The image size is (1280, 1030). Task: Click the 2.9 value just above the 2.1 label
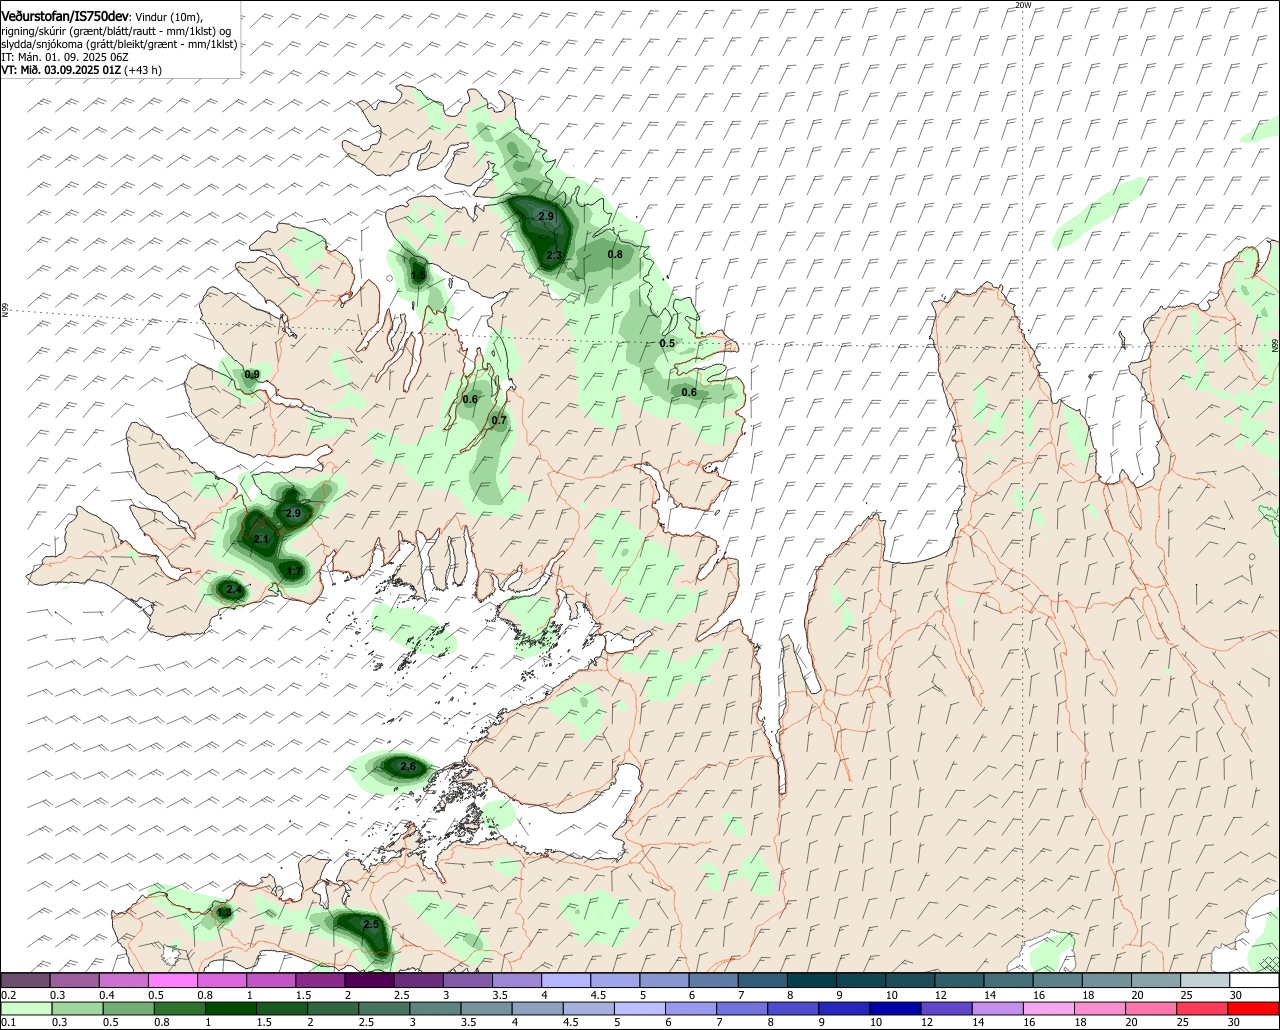[x=293, y=513]
